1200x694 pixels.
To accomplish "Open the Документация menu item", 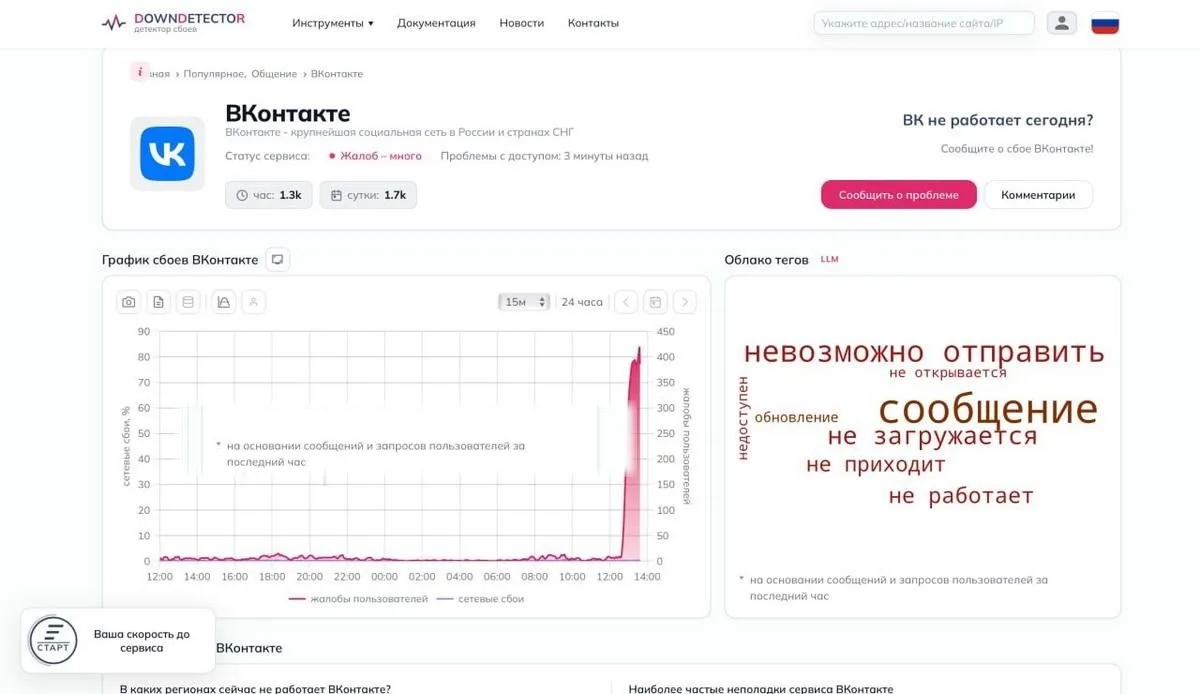I will click(436, 23).
